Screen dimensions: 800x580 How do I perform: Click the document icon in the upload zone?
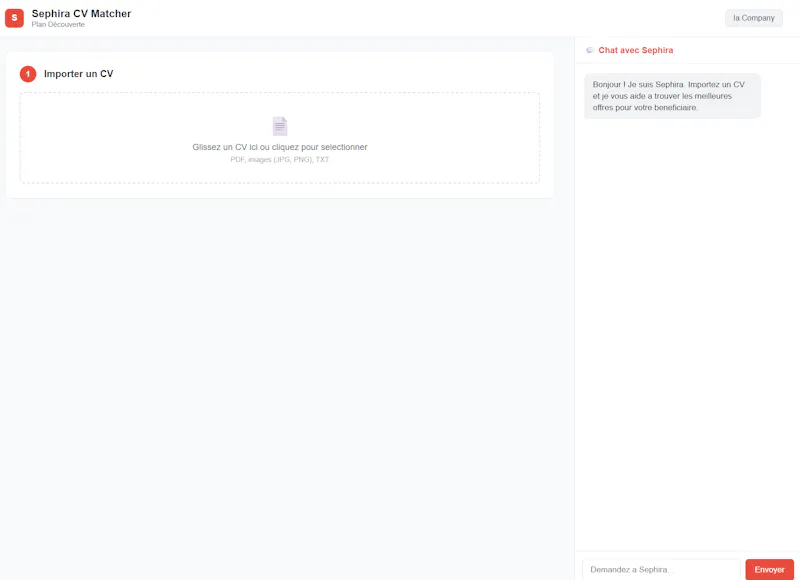(280, 126)
